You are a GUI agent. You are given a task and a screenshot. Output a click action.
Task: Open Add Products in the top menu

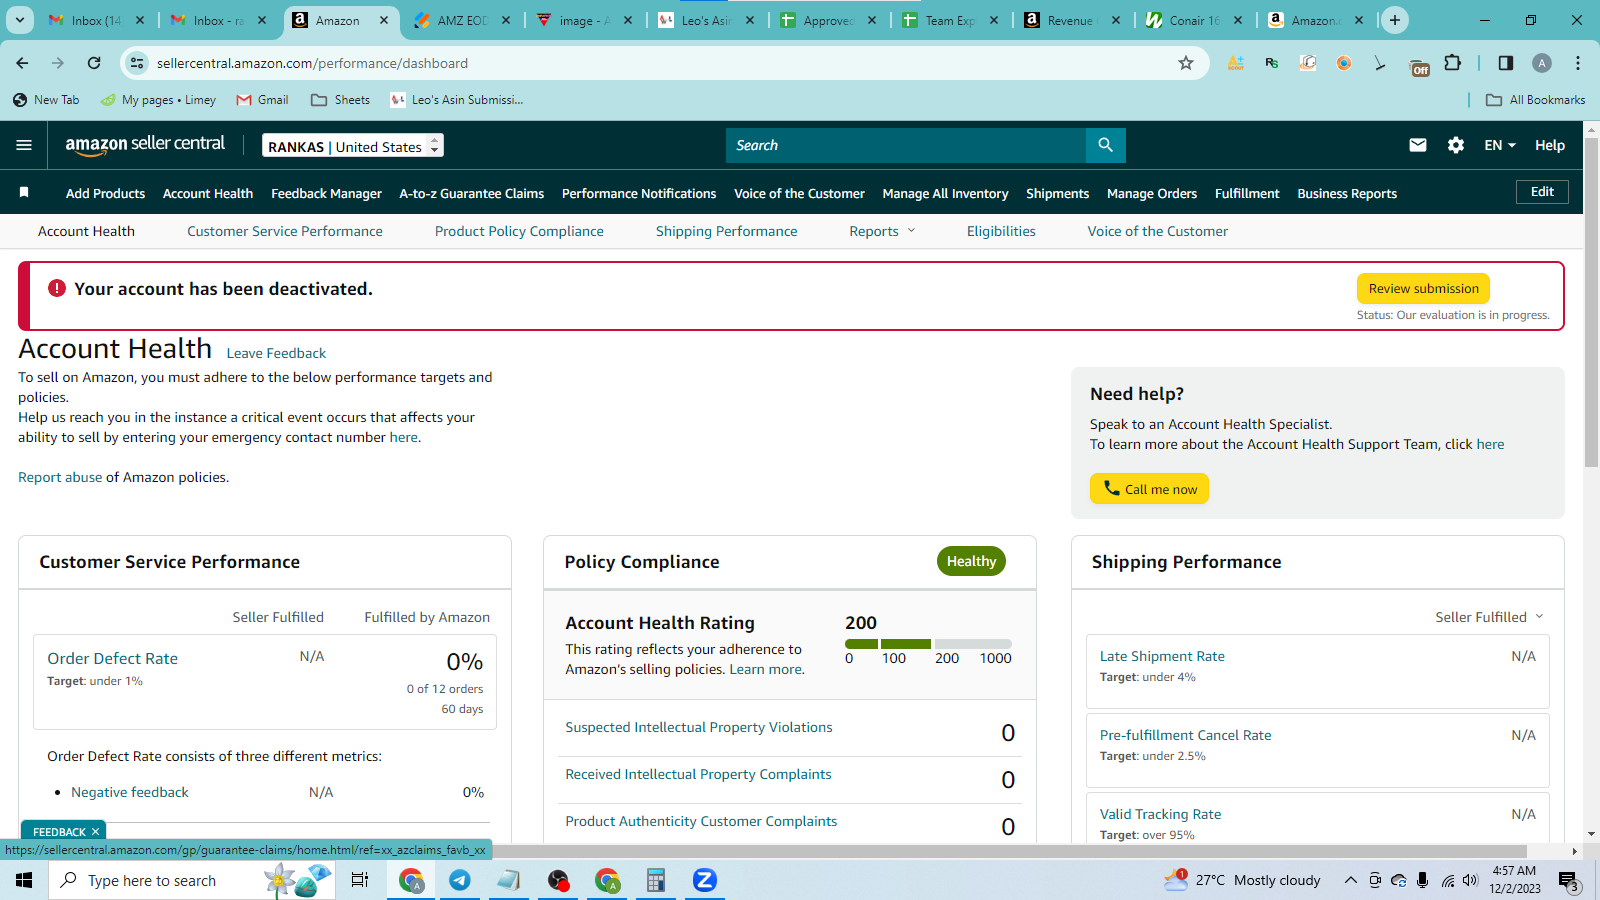[105, 193]
